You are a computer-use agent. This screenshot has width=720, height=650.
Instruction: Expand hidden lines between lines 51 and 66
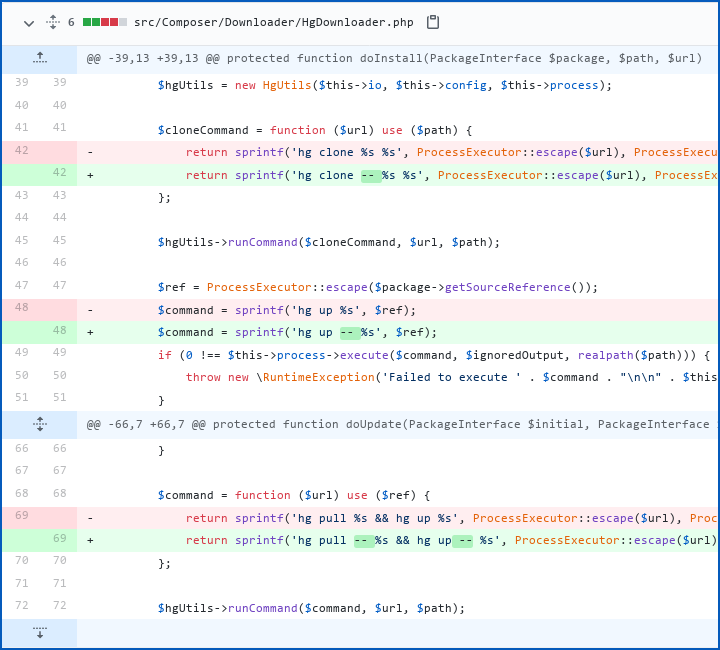[39, 424]
